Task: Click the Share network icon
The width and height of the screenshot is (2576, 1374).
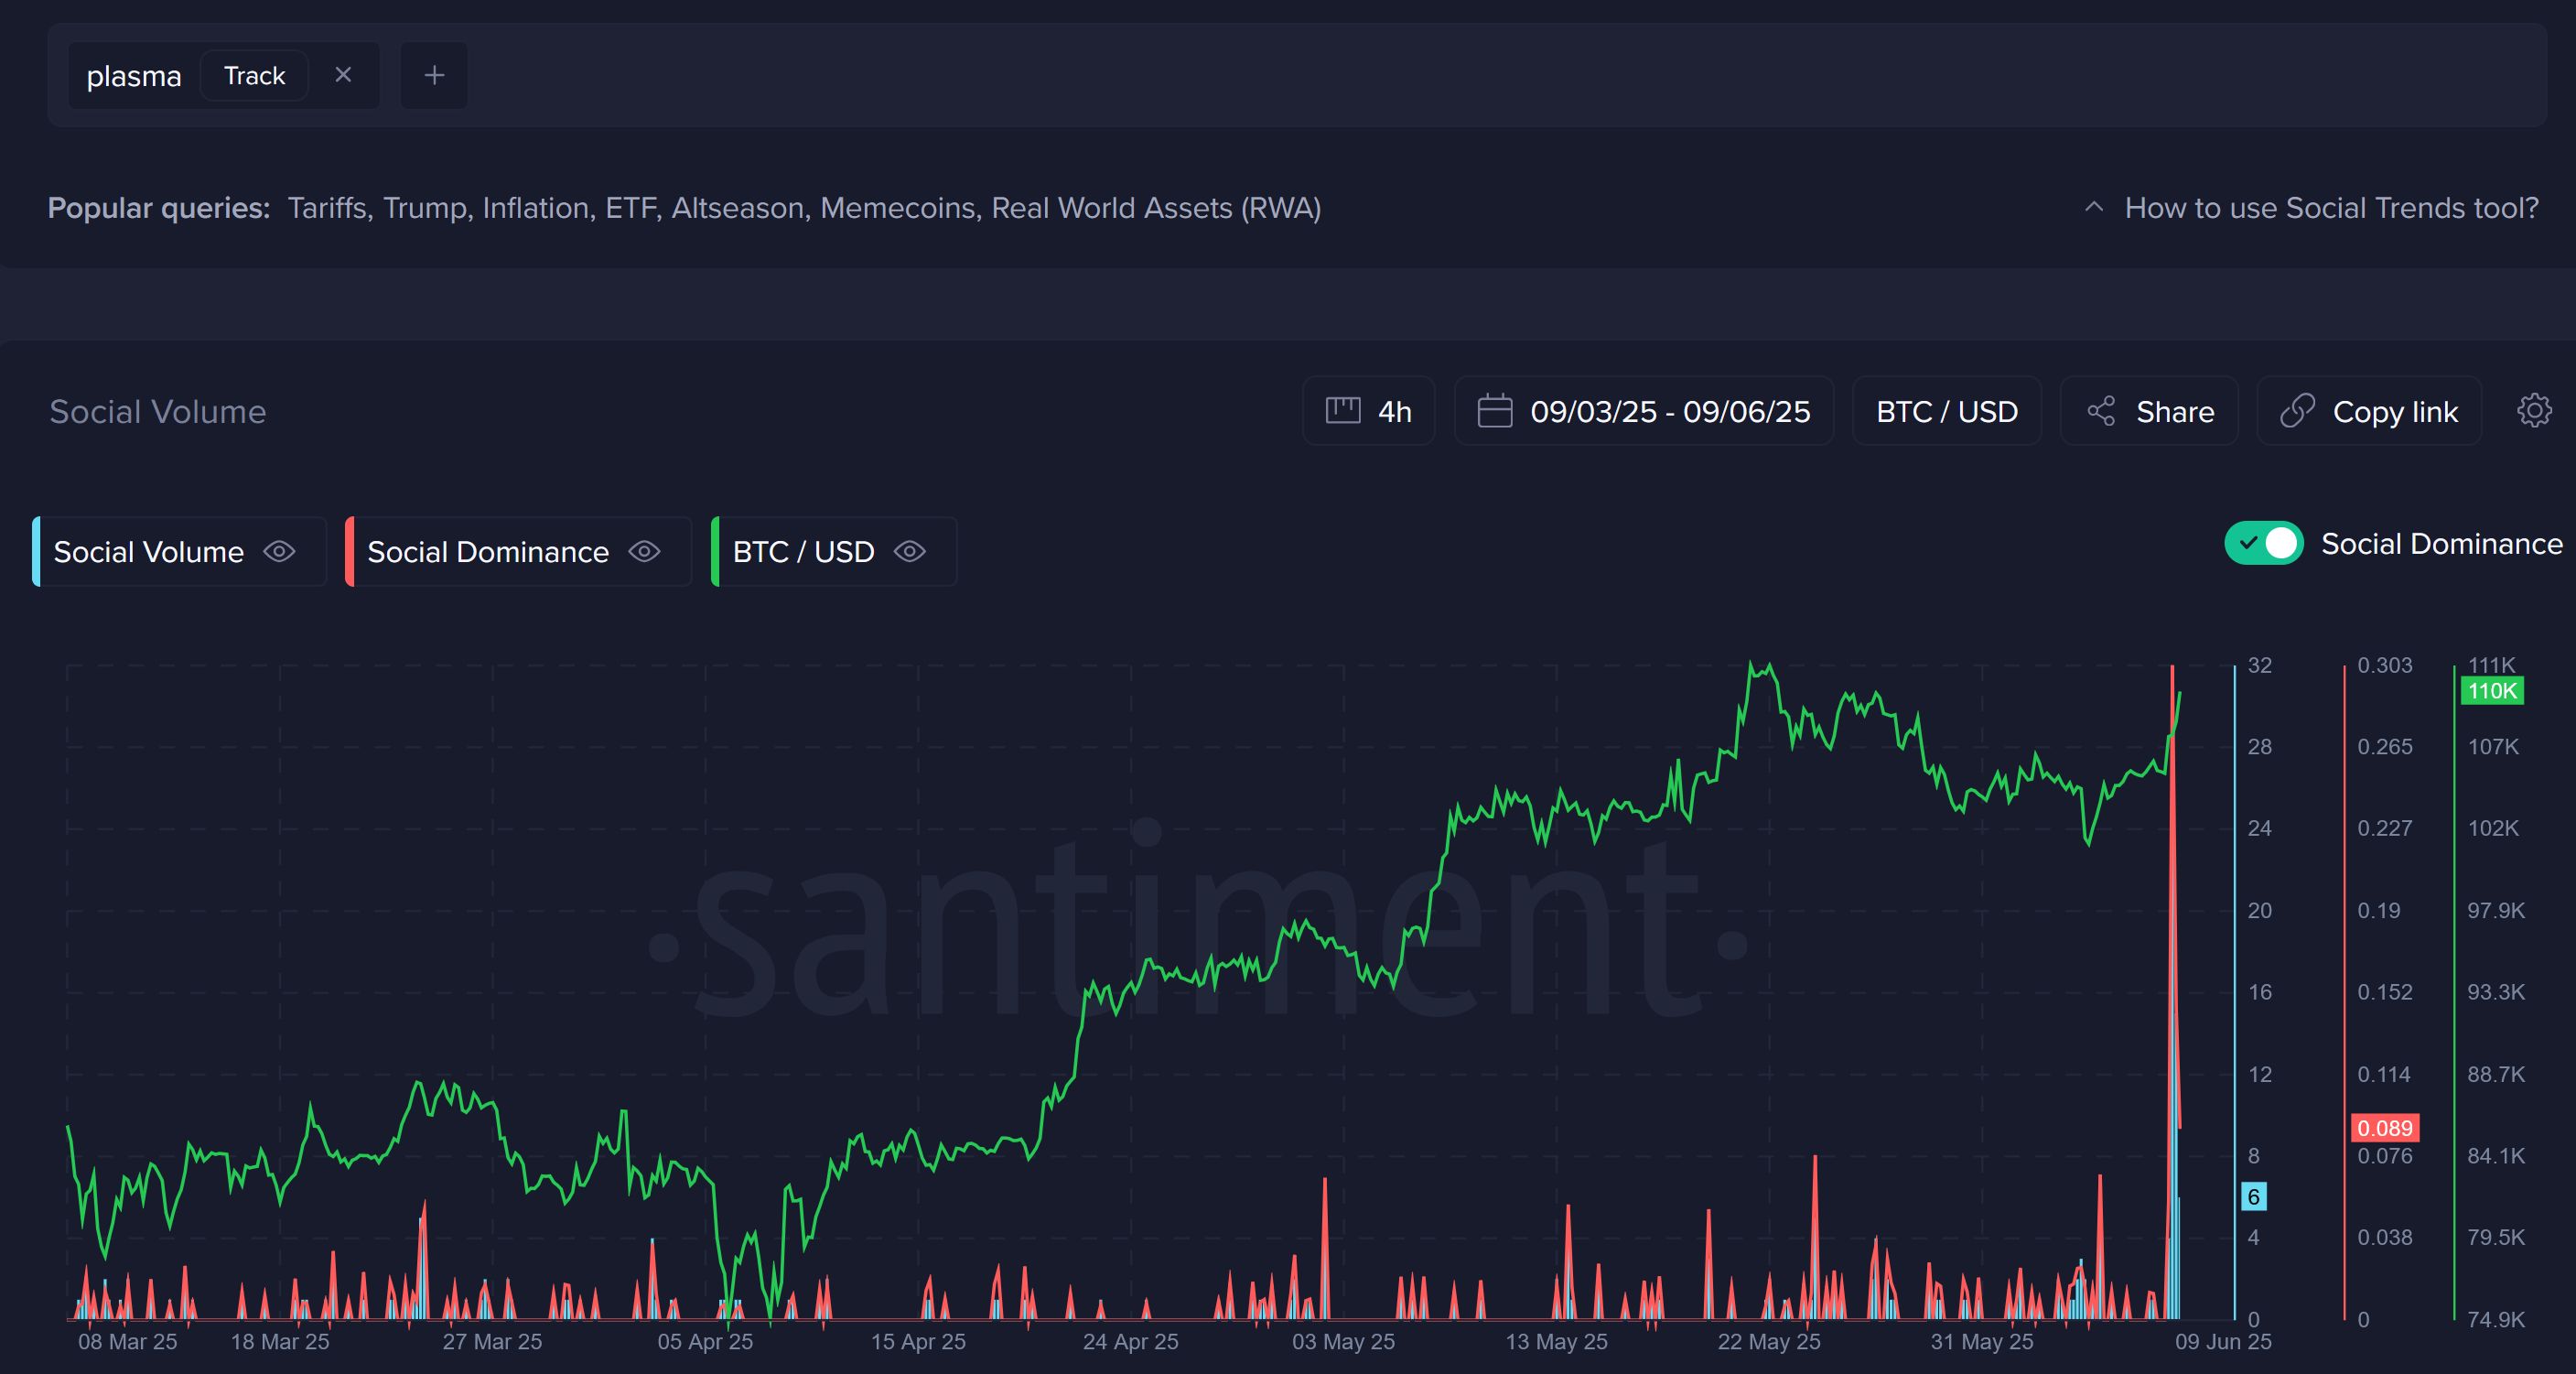Action: pyautogui.click(x=2101, y=411)
